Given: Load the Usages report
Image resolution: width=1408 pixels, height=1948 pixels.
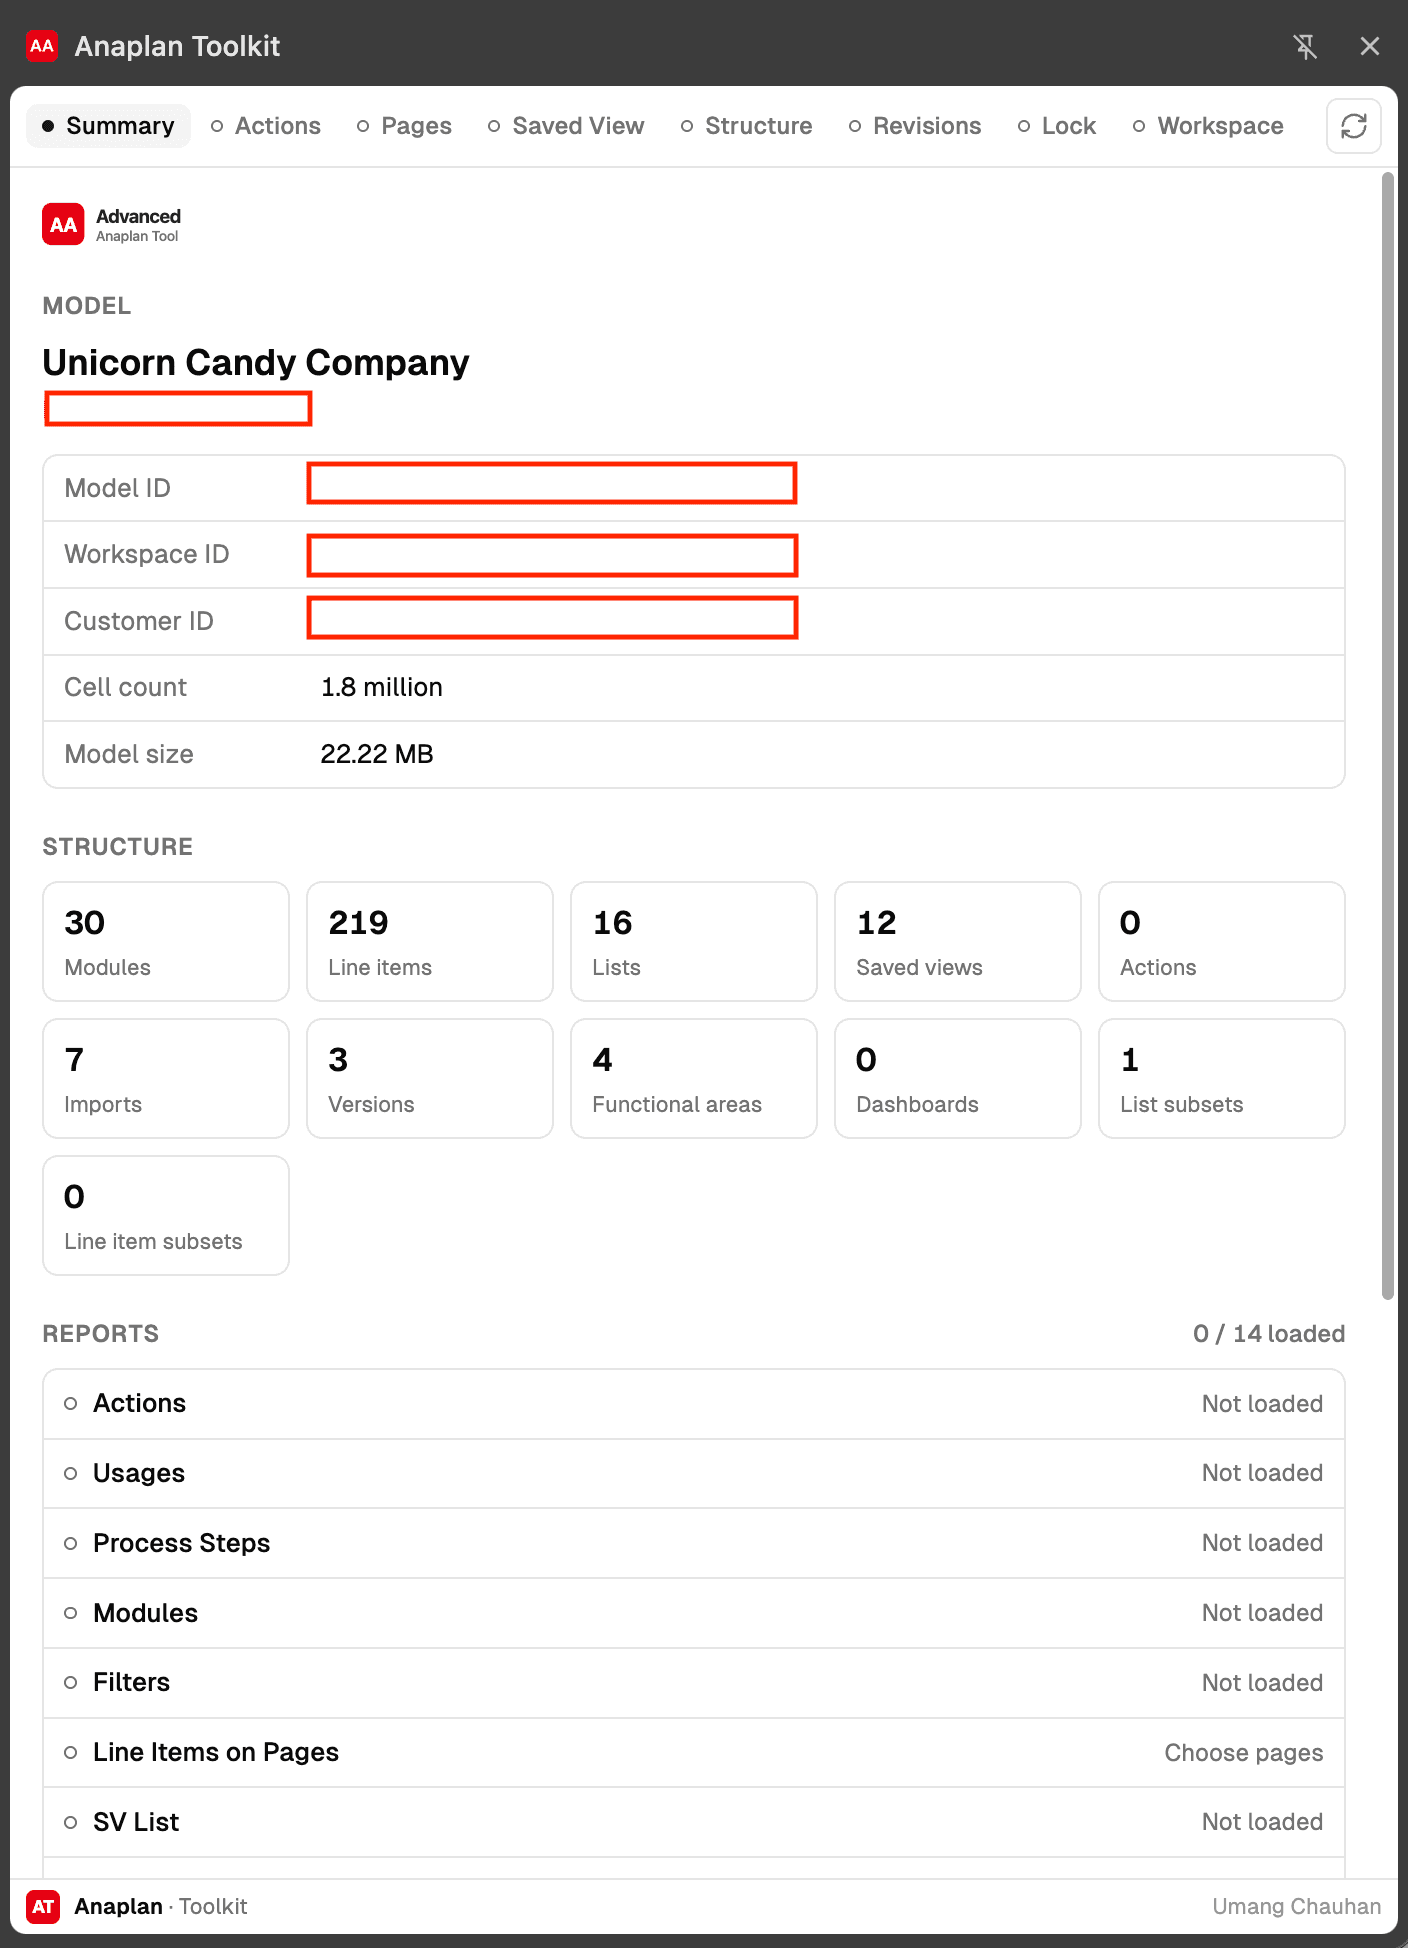Looking at the screenshot, I should (x=694, y=1473).
